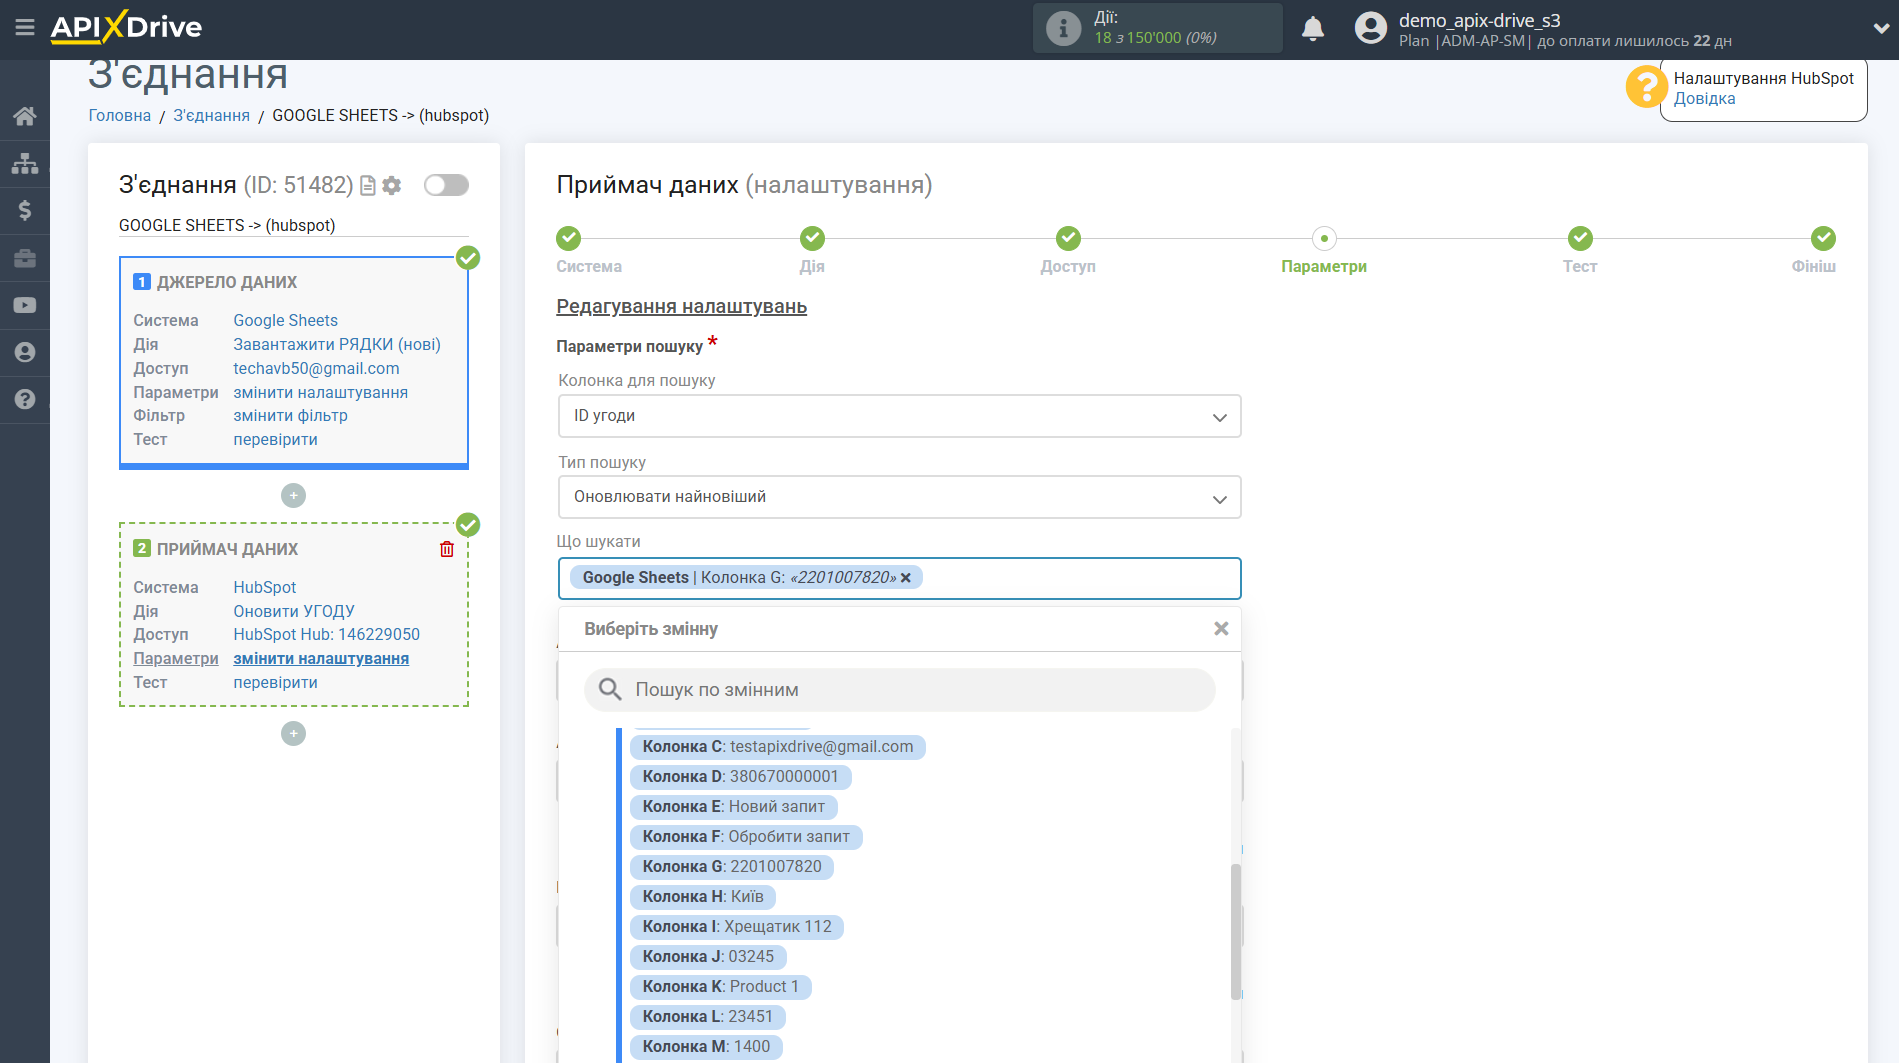This screenshot has width=1899, height=1063.
Task: Open 'HubSpot Hub: 146229050' access link
Action: click(x=327, y=635)
